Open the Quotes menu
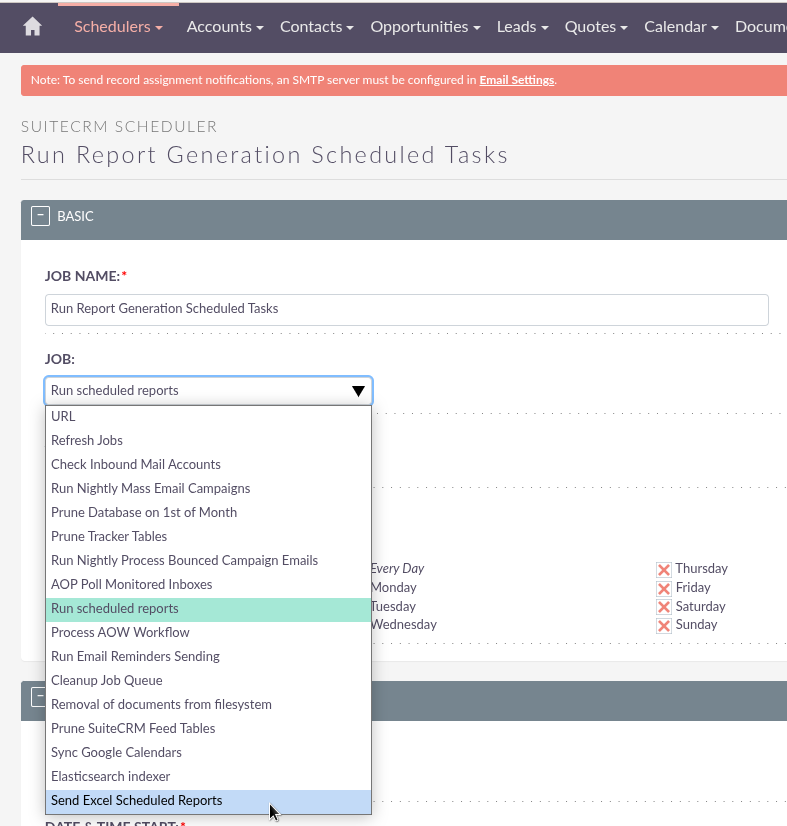 point(596,27)
